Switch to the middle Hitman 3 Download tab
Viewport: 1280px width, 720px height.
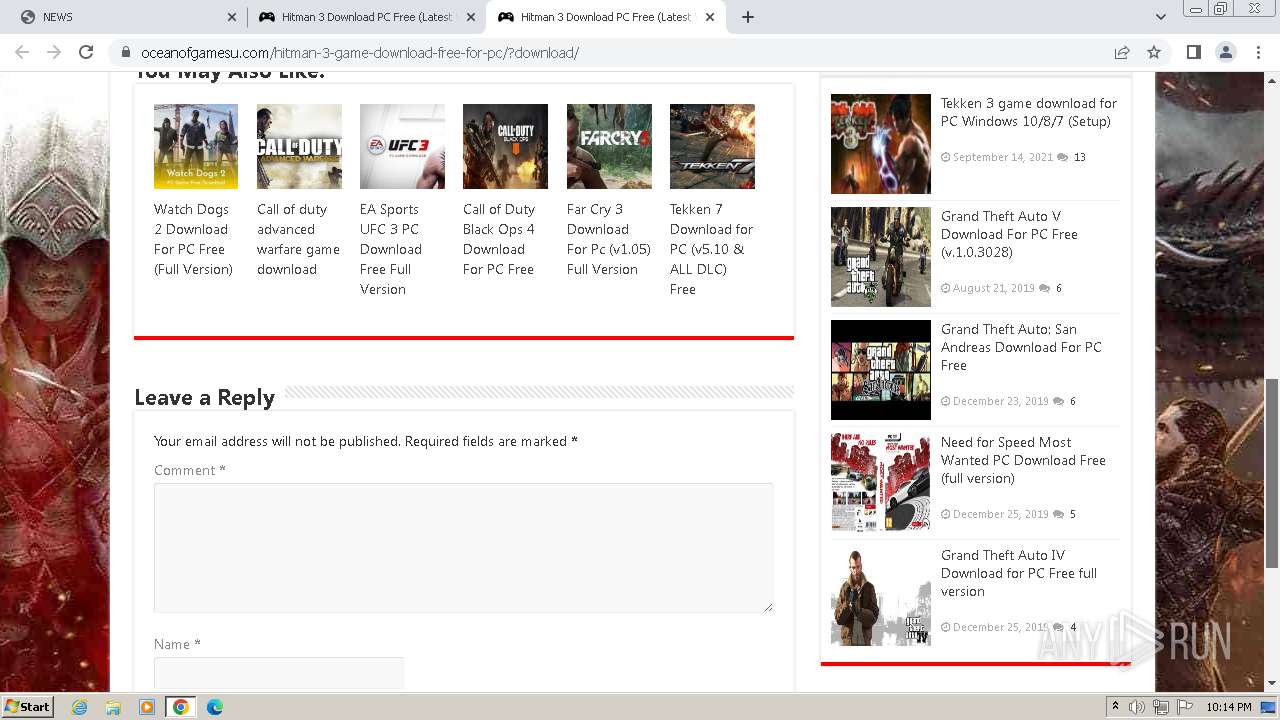point(367,17)
